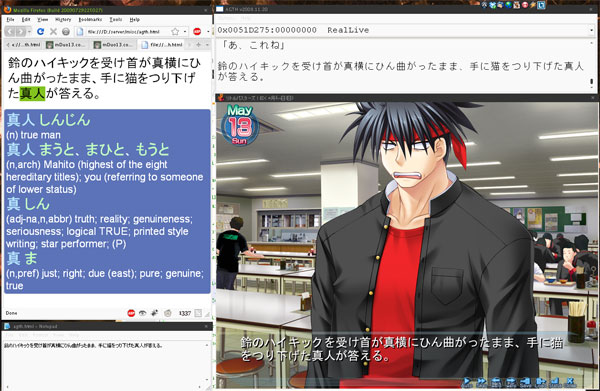Click AGTH text area scrollbar
Image resolution: width=600 pixels, height=391 pixels.
[592, 64]
